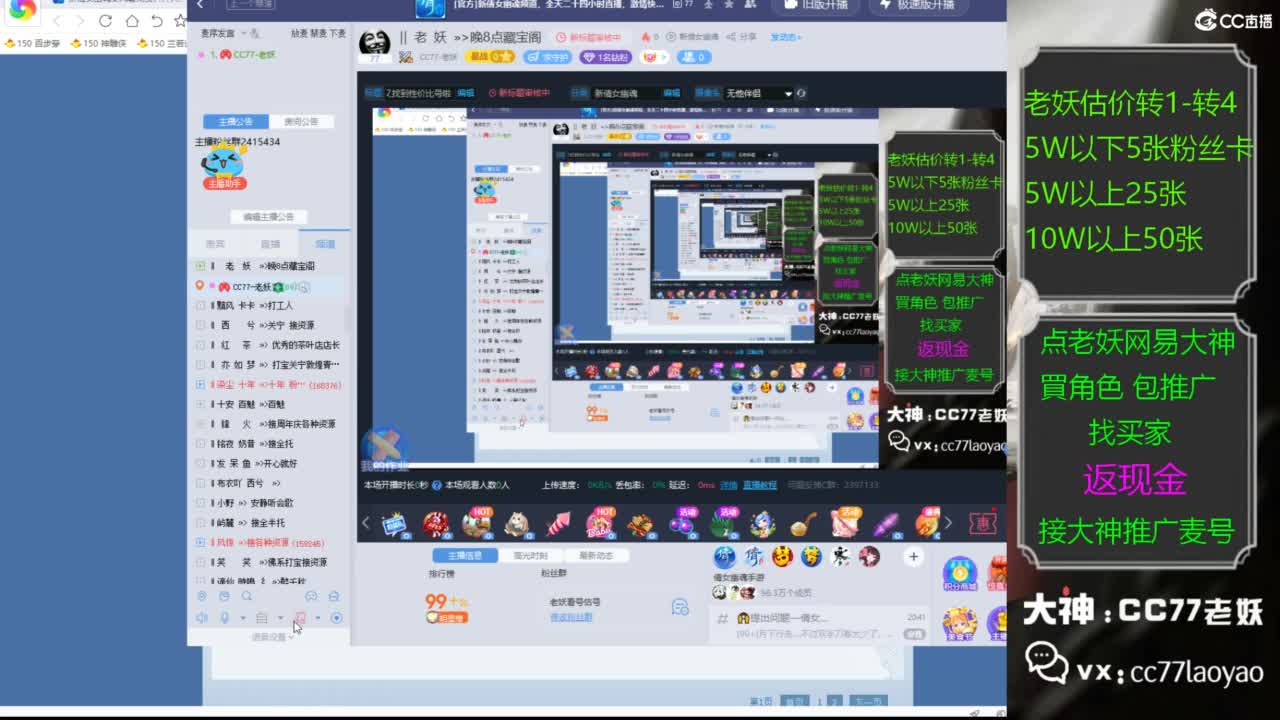Toggle the speaker volume icon in the sidebar
This screenshot has width=1280, height=720.
tap(202, 618)
